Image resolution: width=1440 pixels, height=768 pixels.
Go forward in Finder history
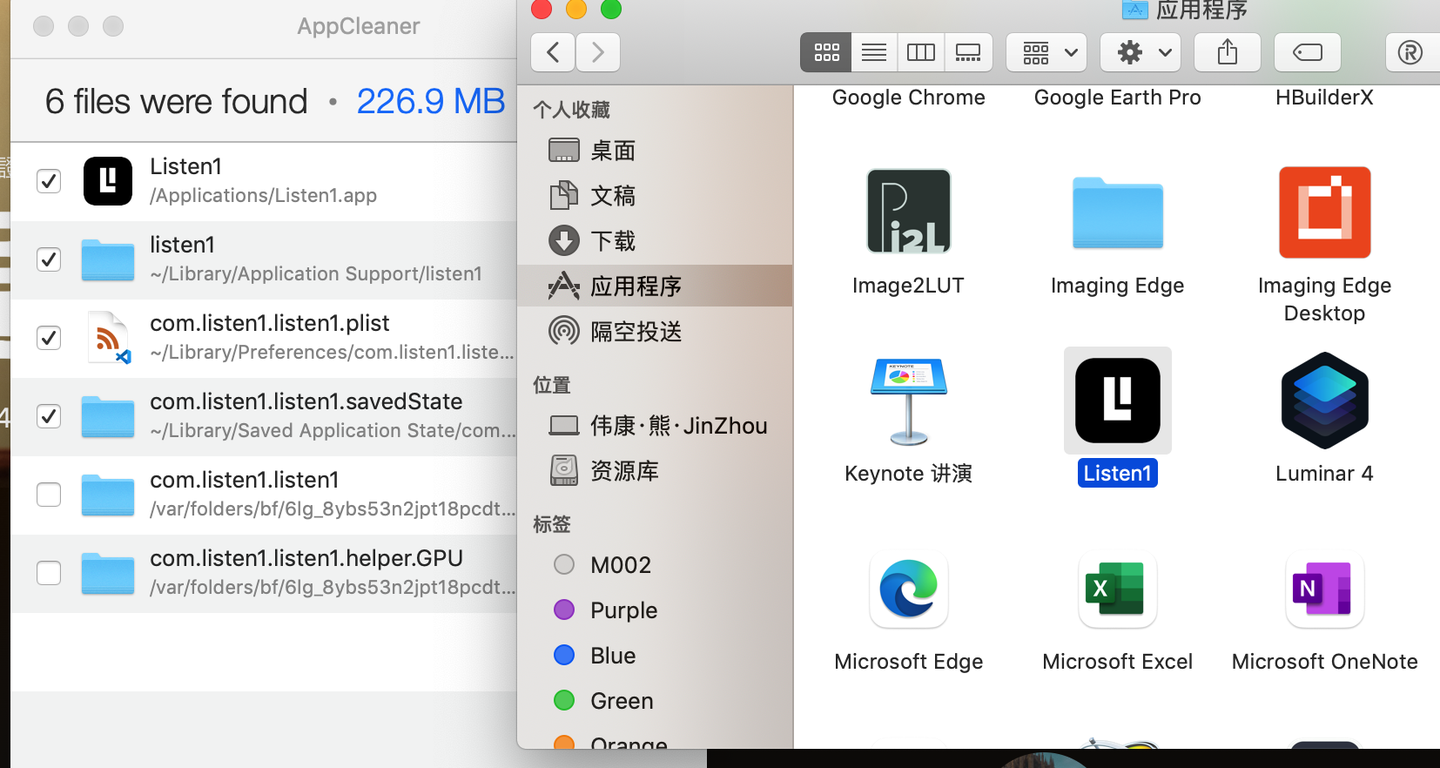598,52
